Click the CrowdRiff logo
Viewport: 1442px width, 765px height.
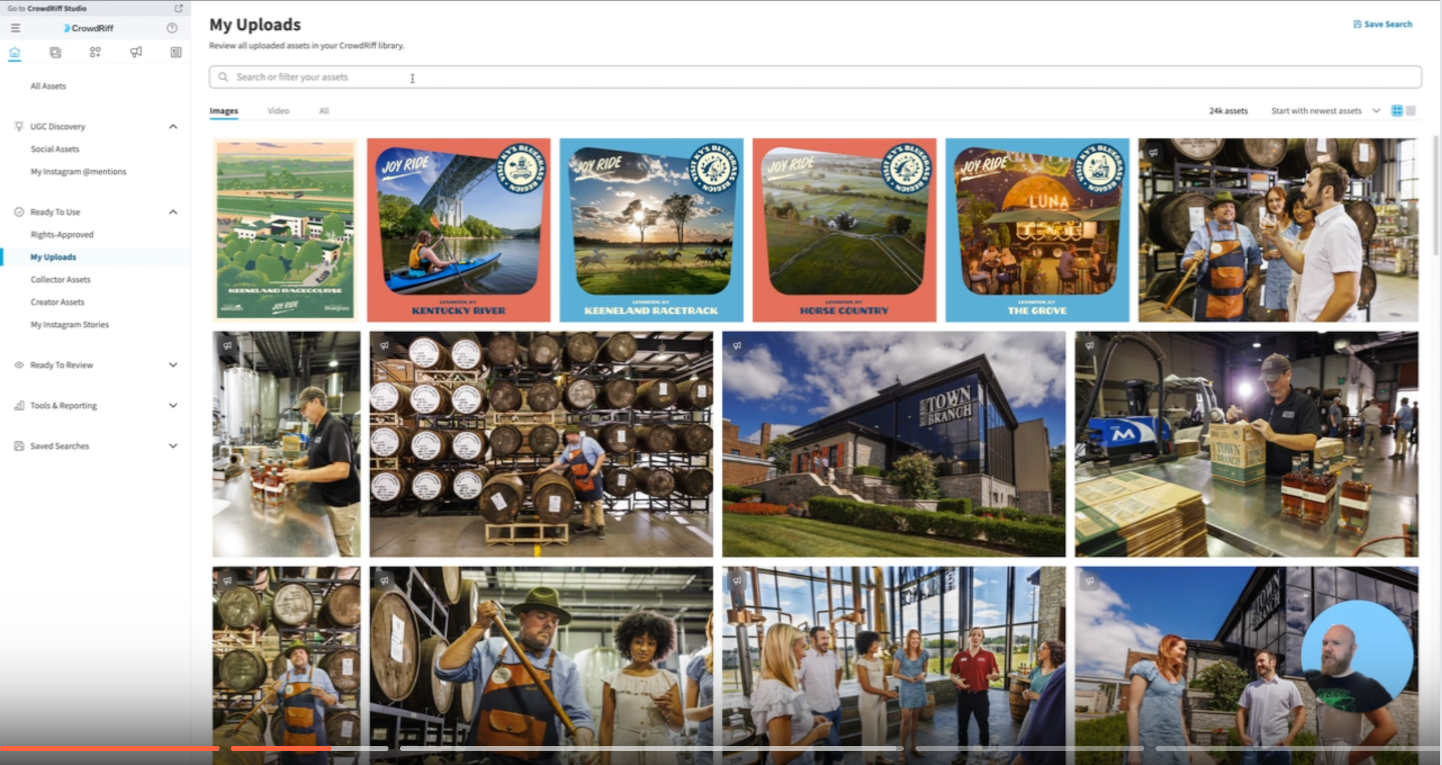(88, 28)
